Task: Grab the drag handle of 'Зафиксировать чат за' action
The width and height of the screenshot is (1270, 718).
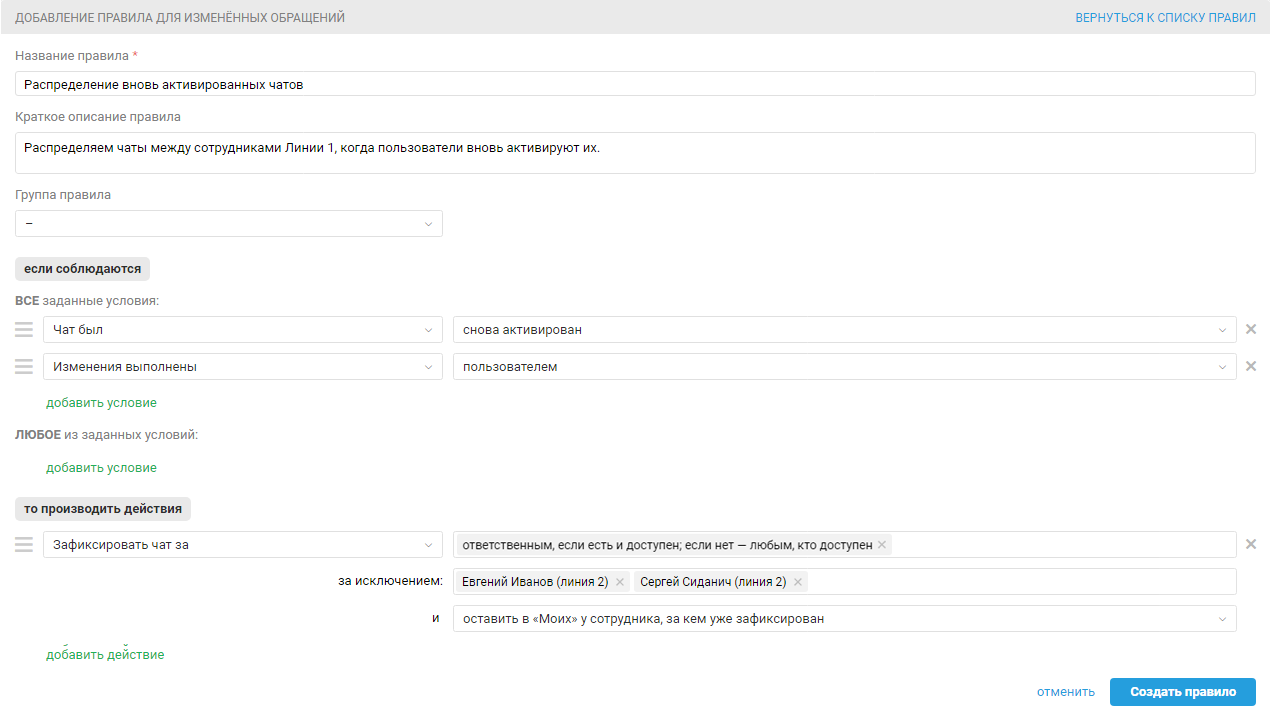Action: point(24,545)
